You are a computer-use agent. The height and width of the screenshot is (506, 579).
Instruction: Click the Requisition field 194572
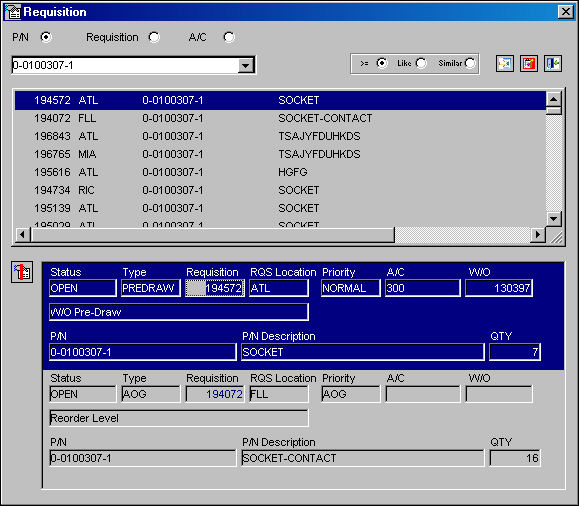215,288
